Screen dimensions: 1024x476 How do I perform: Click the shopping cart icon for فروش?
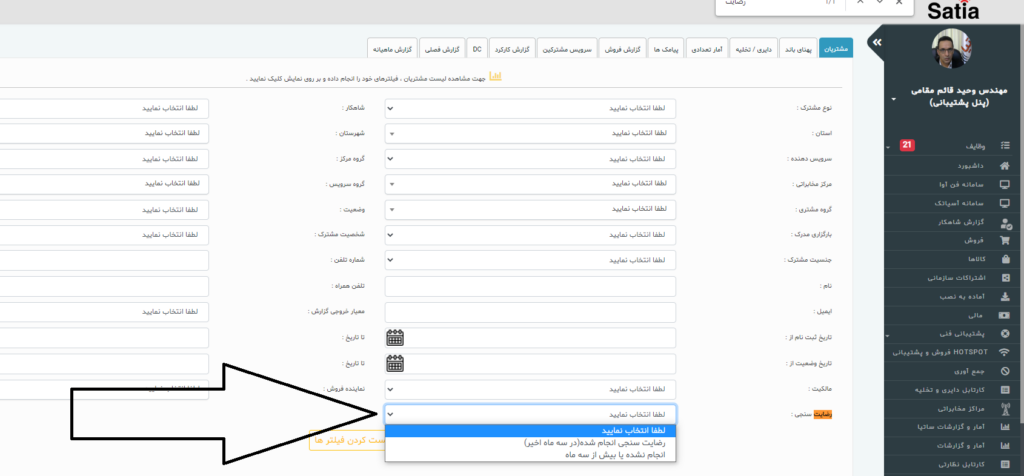[1005, 240]
